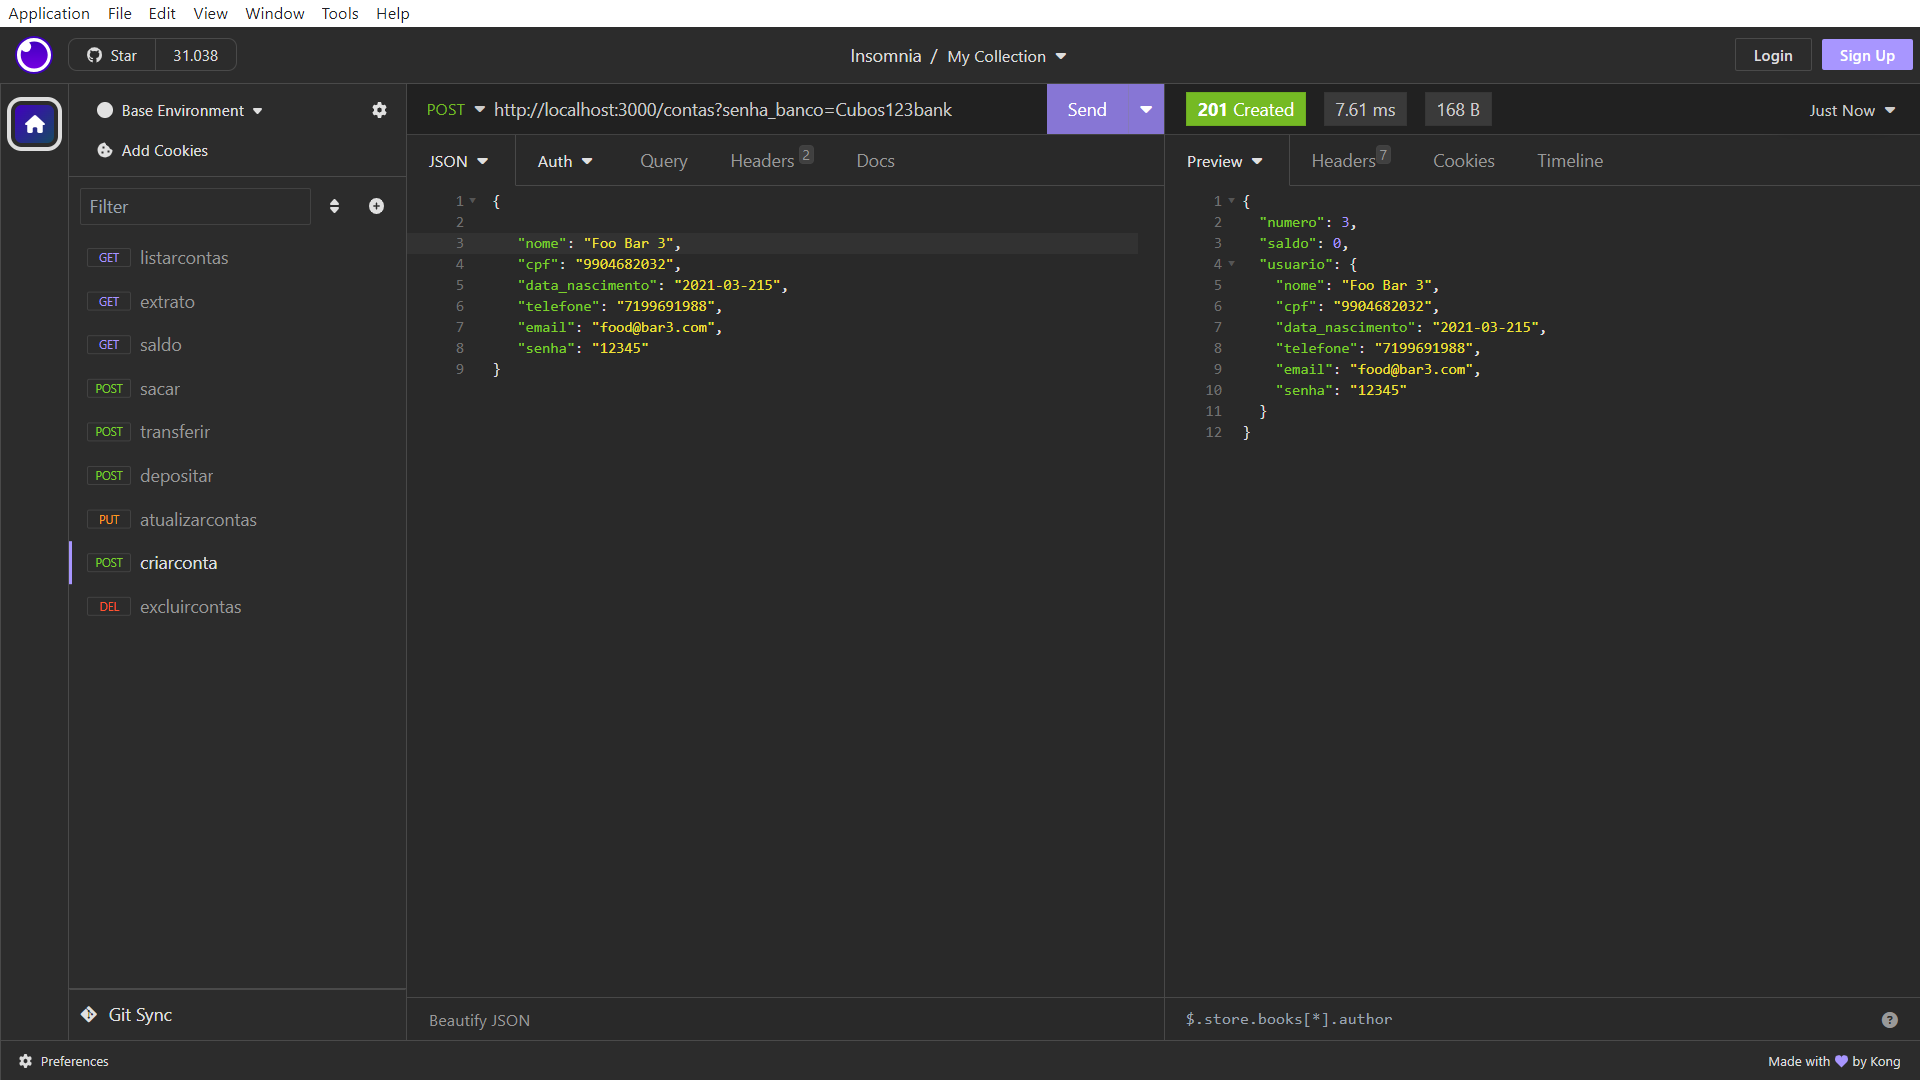
Task: Open Preferences gear in status bar
Action: click(x=26, y=1061)
